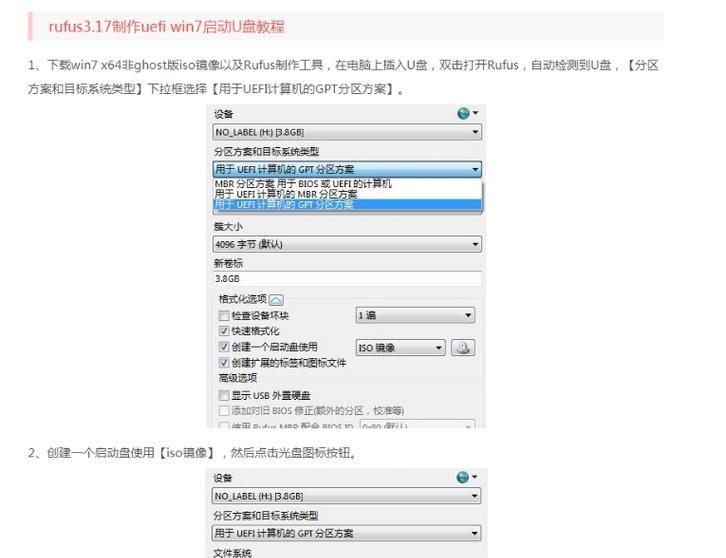This screenshot has height=558, width=726.
Task: Click the disc icon button beside ISO 镜像
Action: pyautogui.click(x=463, y=347)
